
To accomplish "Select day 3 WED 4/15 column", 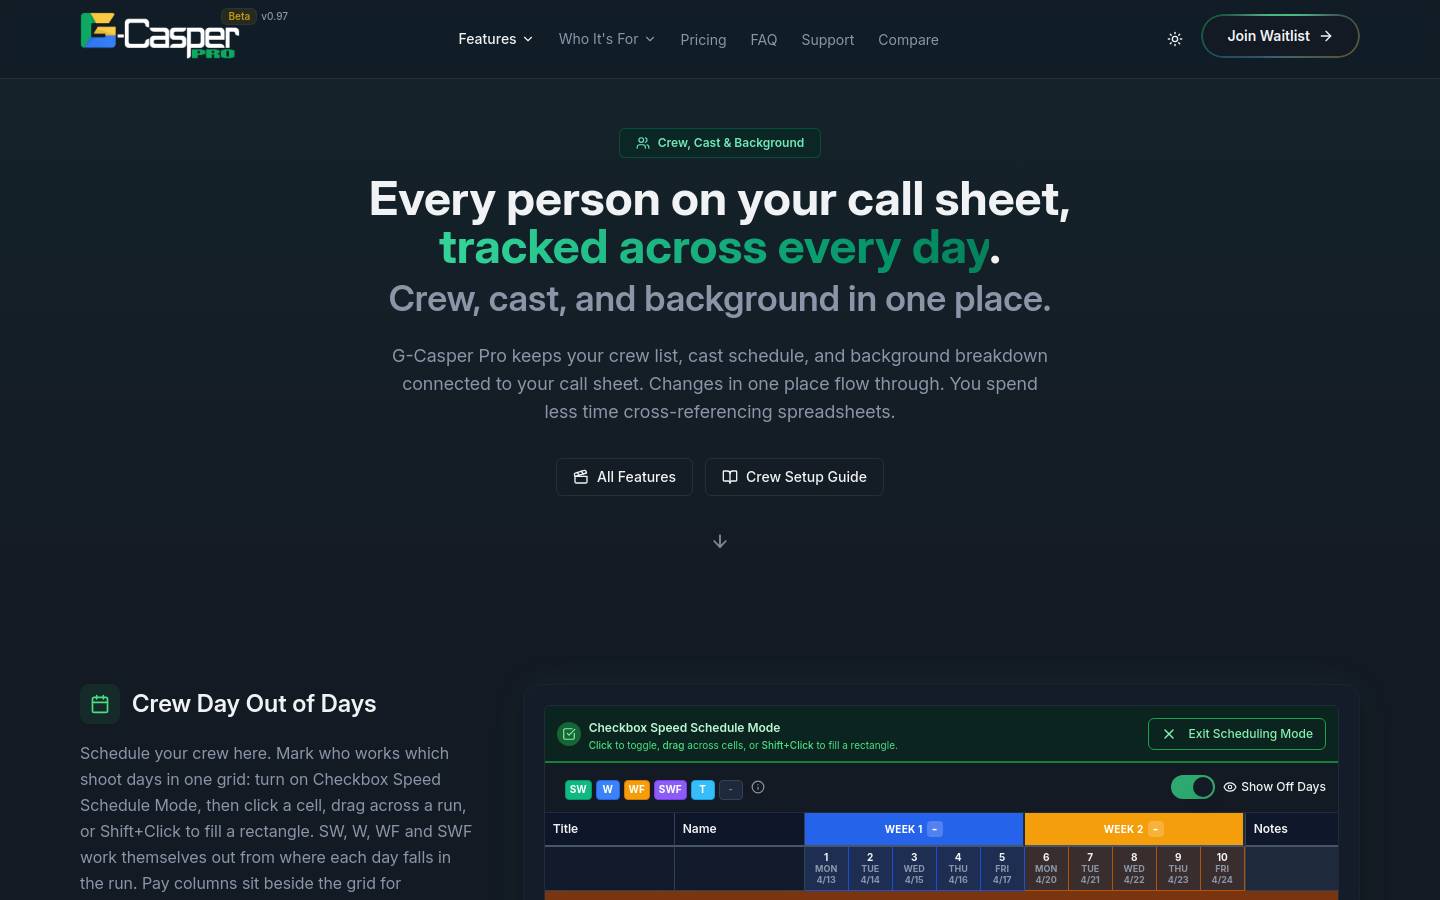I will coord(914,868).
